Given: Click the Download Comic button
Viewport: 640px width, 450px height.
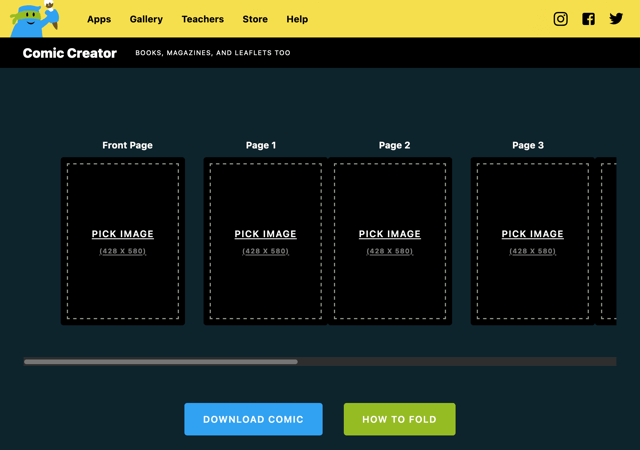Looking at the screenshot, I should [253, 419].
